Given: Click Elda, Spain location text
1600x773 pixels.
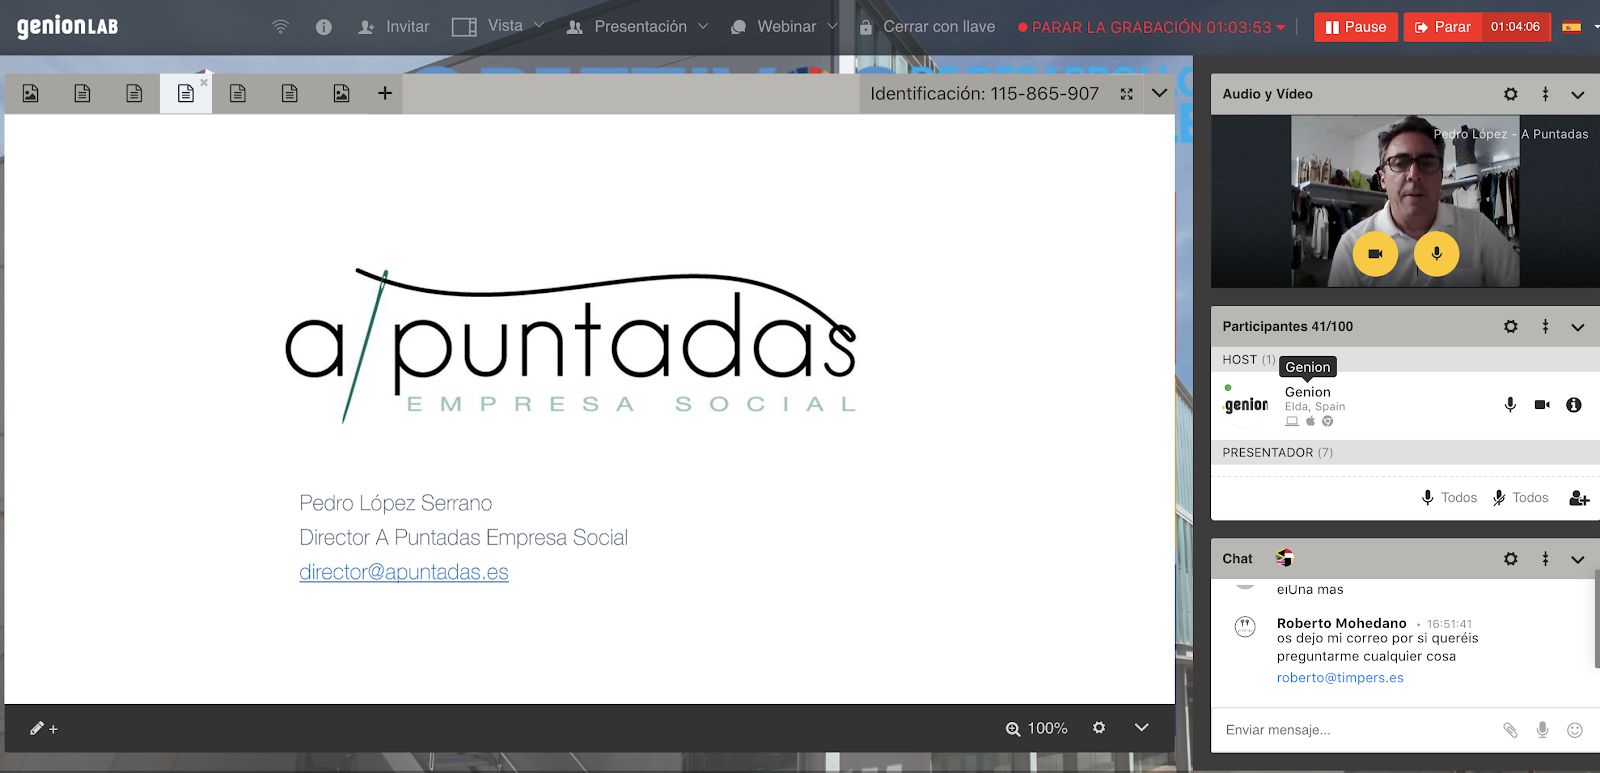Looking at the screenshot, I should (1315, 407).
